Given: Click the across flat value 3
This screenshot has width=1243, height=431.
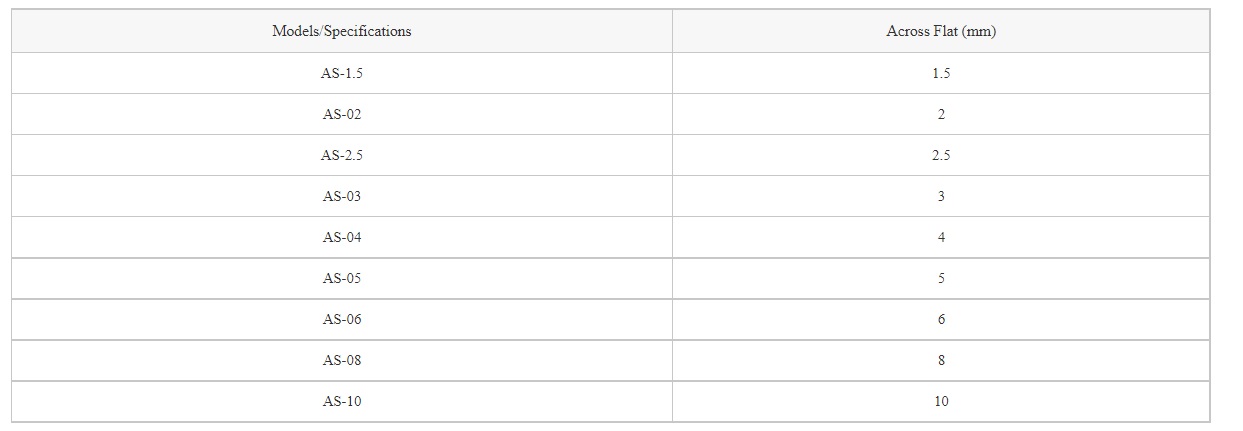Looking at the screenshot, I should click(941, 196).
